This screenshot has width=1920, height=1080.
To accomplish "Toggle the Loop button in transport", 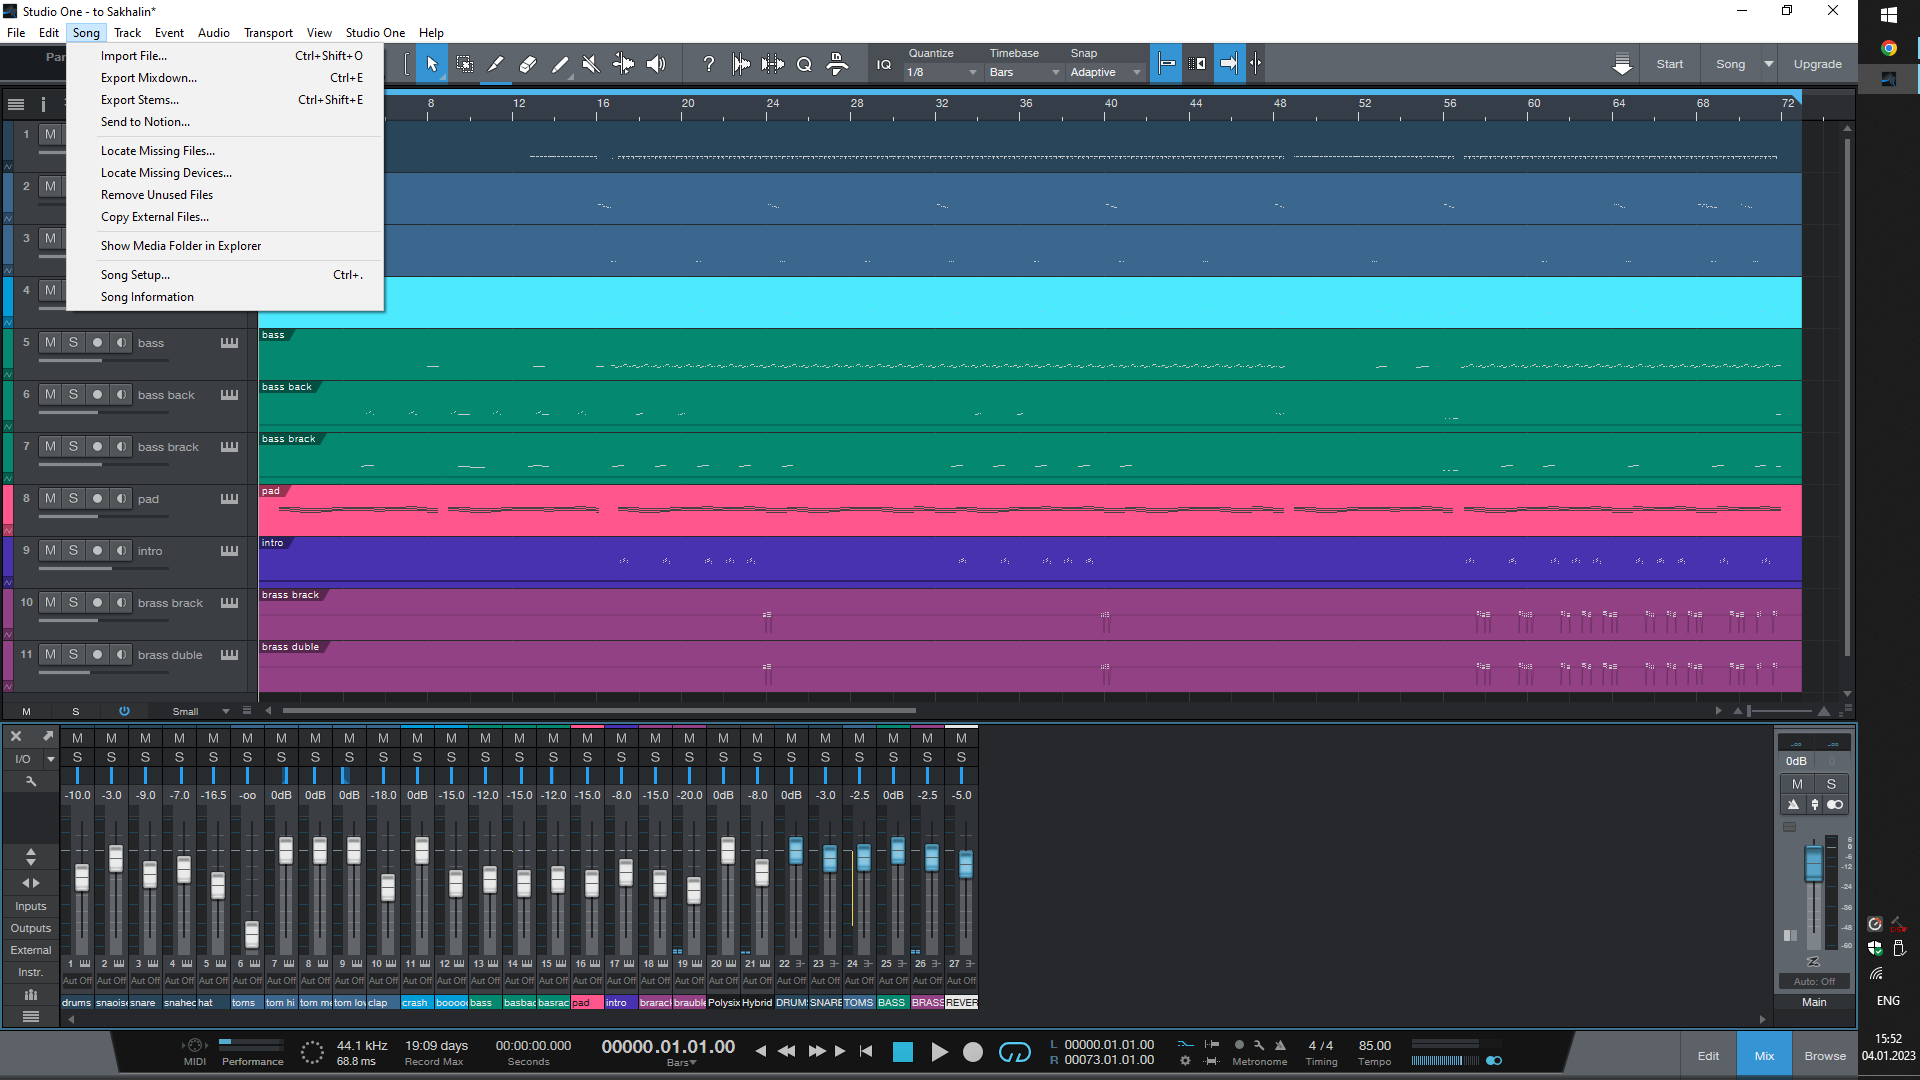I will pyautogui.click(x=1014, y=1051).
